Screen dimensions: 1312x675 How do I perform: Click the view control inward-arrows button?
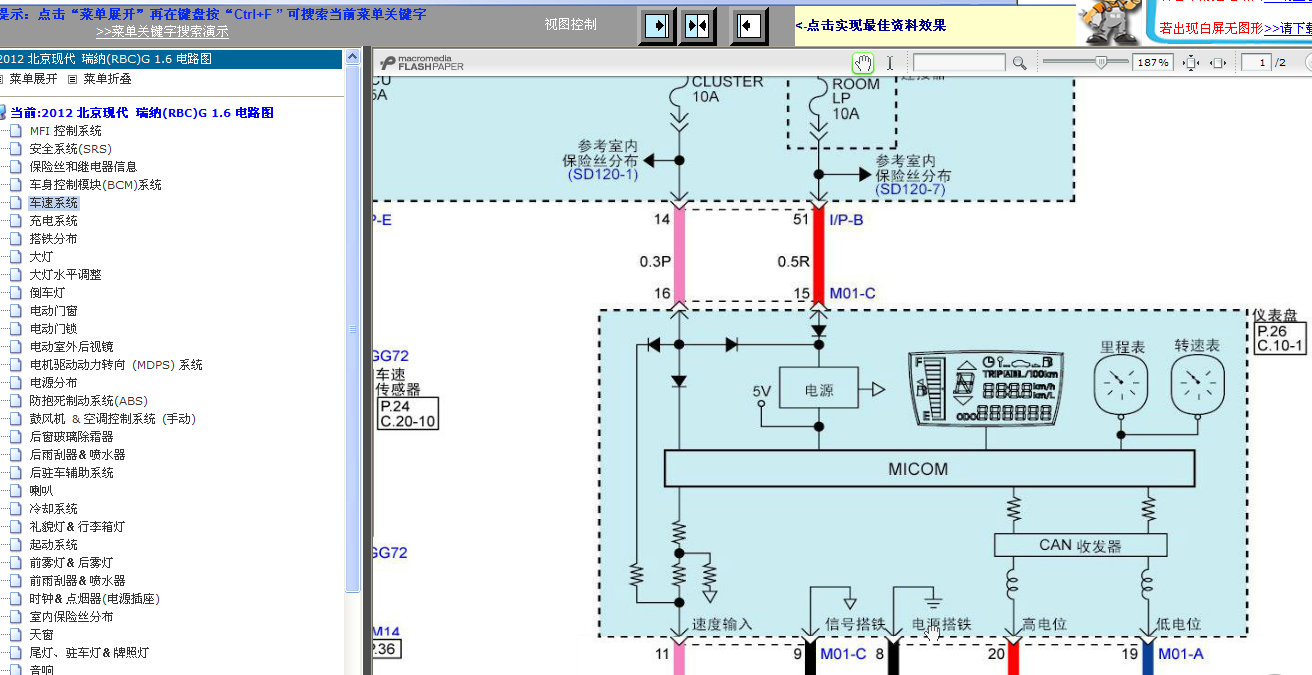click(698, 25)
